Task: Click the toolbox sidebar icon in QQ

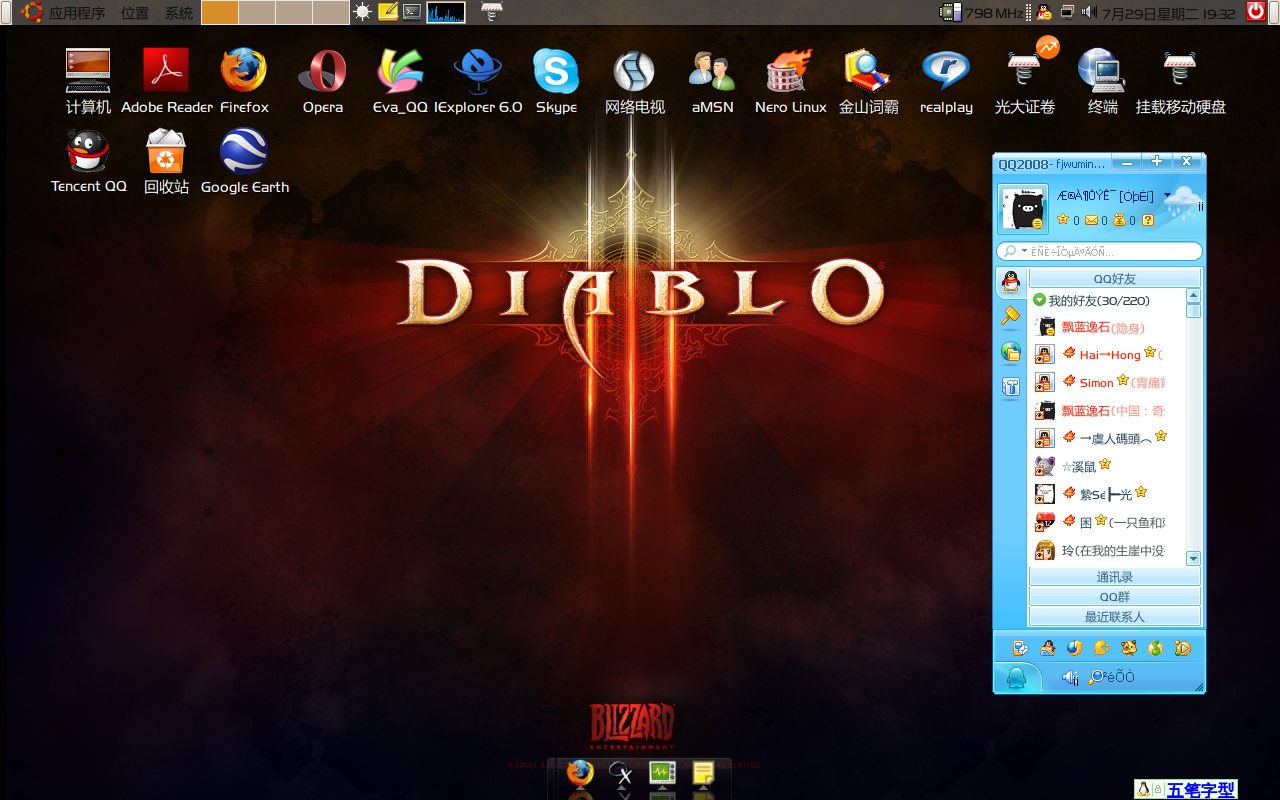Action: click(1011, 387)
